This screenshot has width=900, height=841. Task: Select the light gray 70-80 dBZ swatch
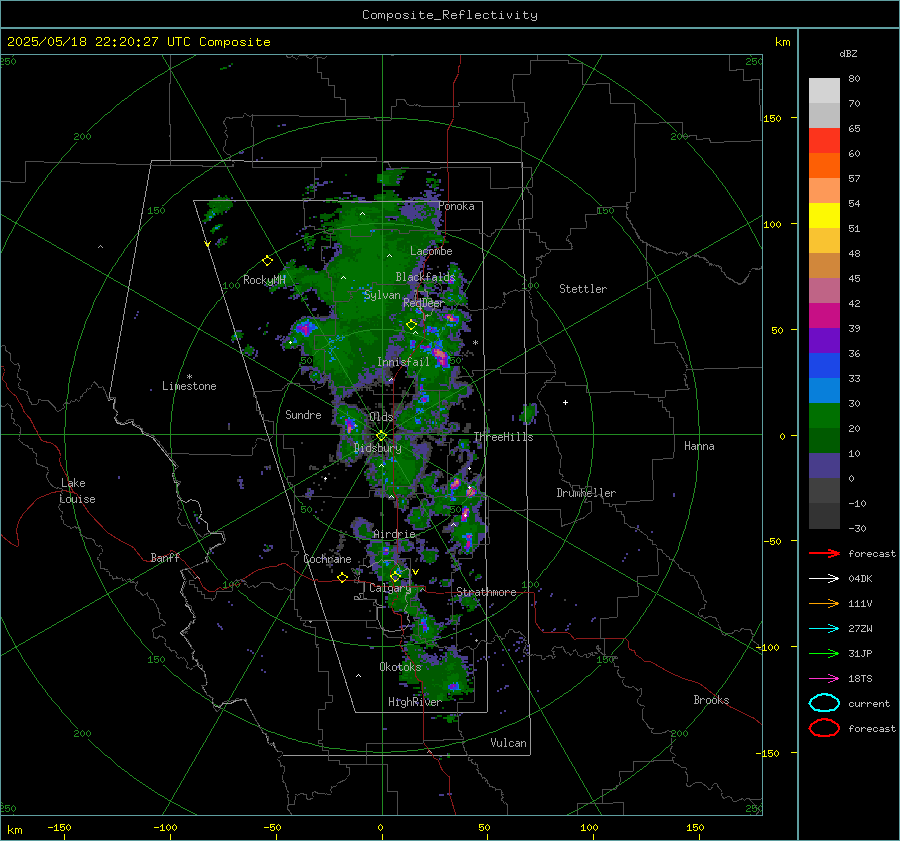[x=824, y=91]
